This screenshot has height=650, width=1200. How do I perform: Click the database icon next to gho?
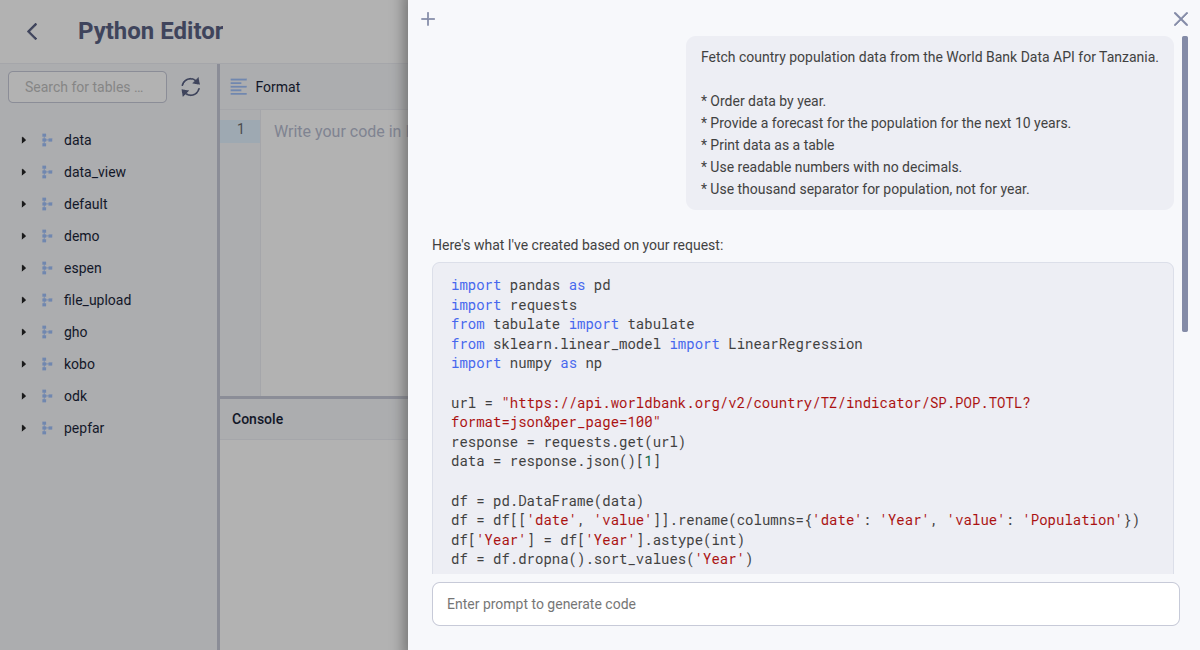45,331
